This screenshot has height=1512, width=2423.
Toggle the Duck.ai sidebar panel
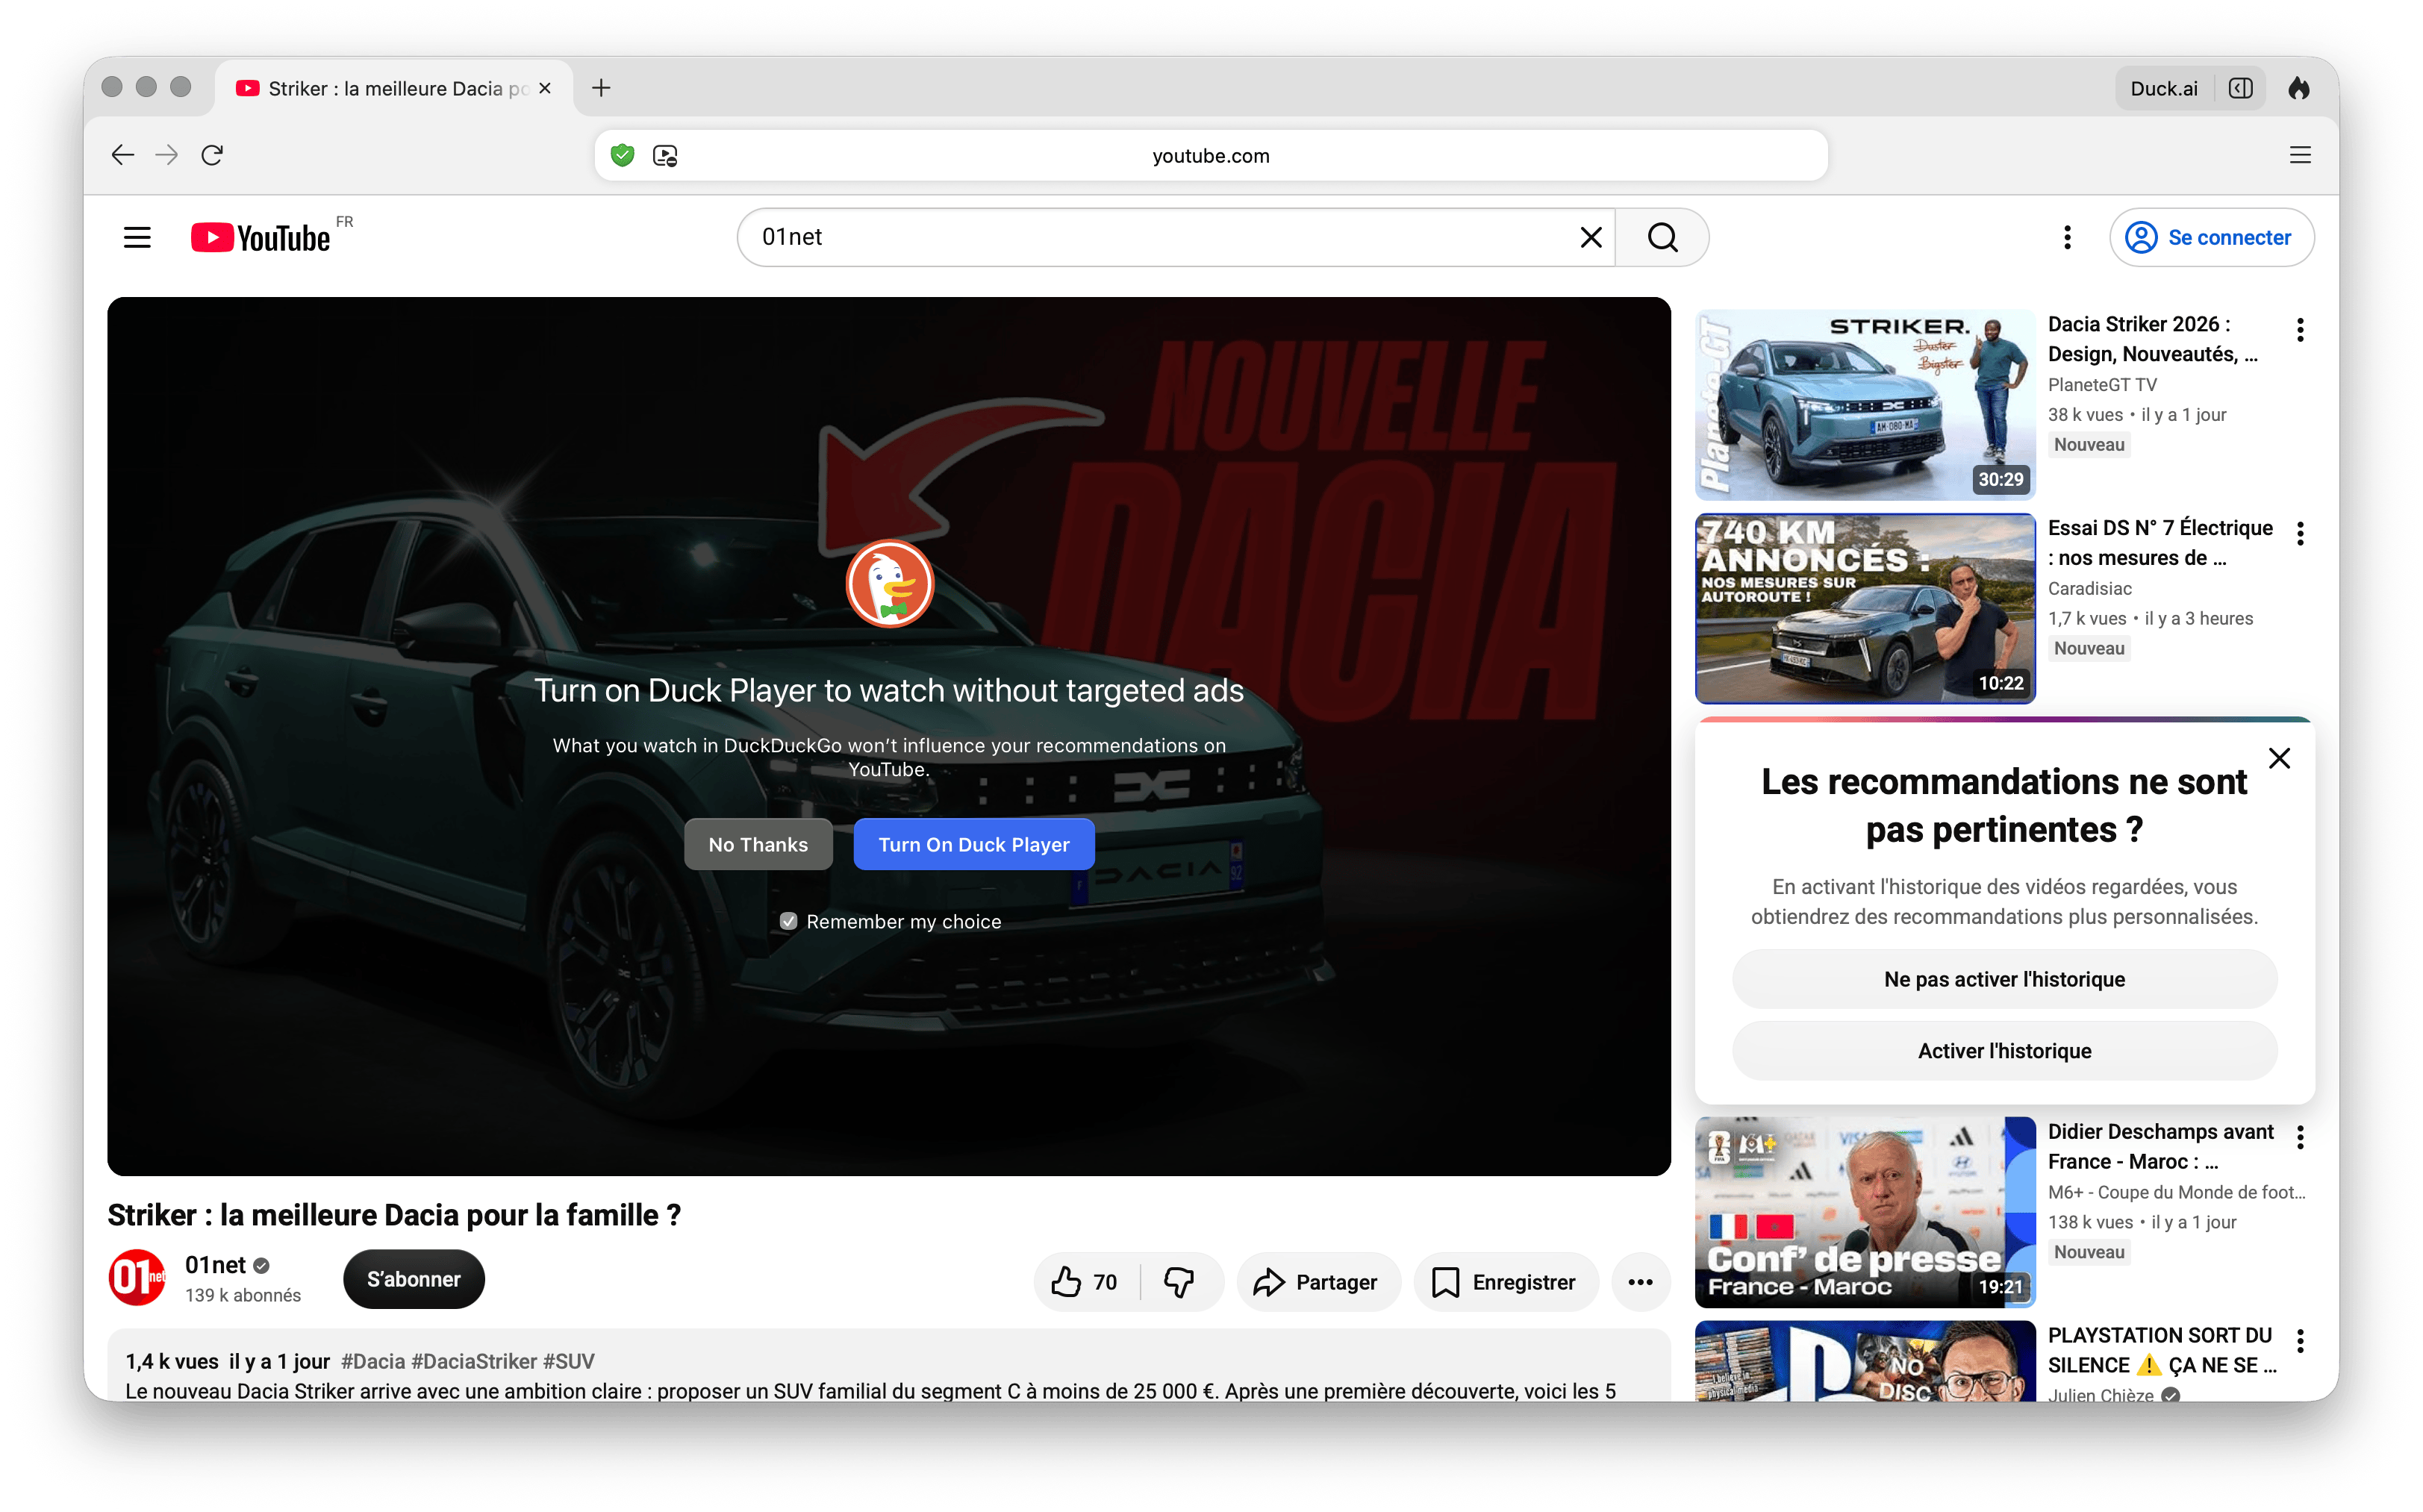coord(2241,88)
